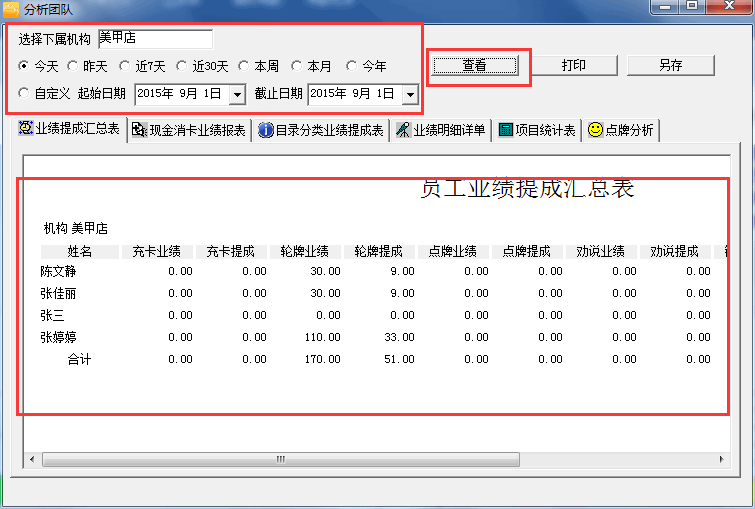Click the 劝说提成 column header
This screenshot has width=755, height=509.
click(675, 251)
